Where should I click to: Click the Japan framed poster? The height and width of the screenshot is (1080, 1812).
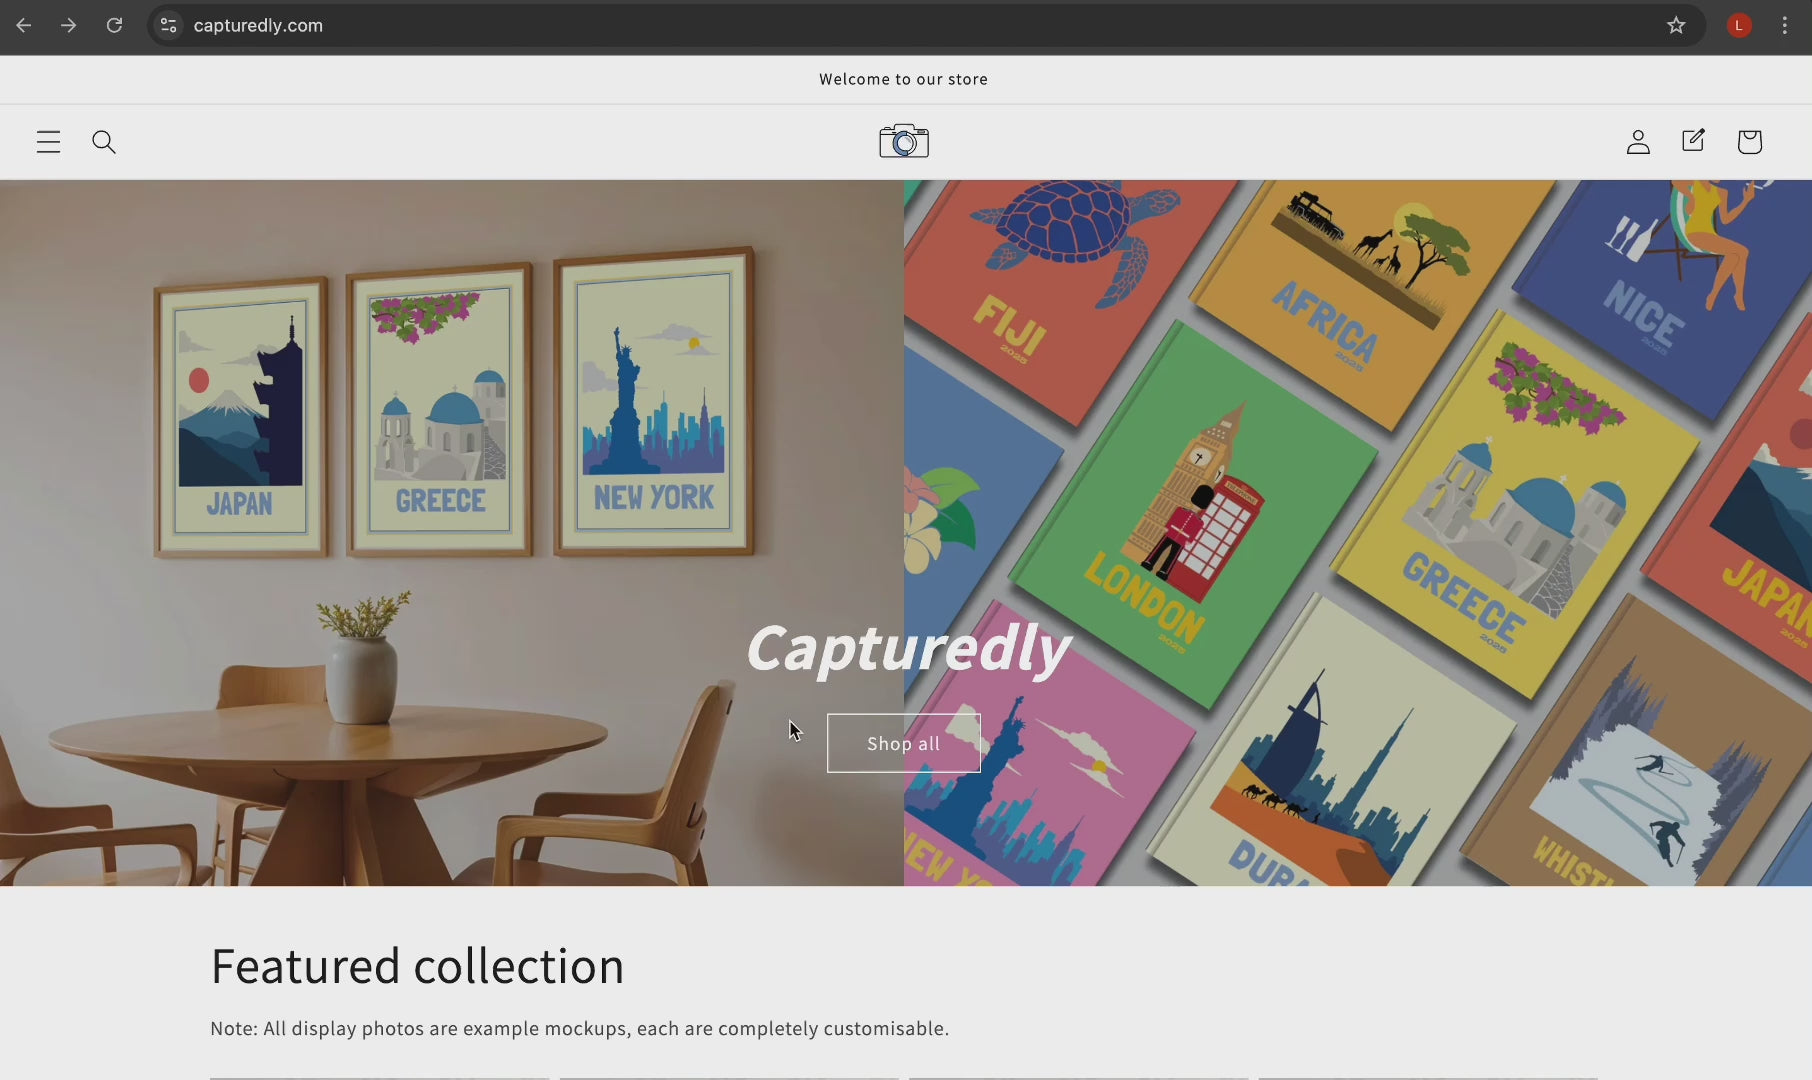(241, 416)
